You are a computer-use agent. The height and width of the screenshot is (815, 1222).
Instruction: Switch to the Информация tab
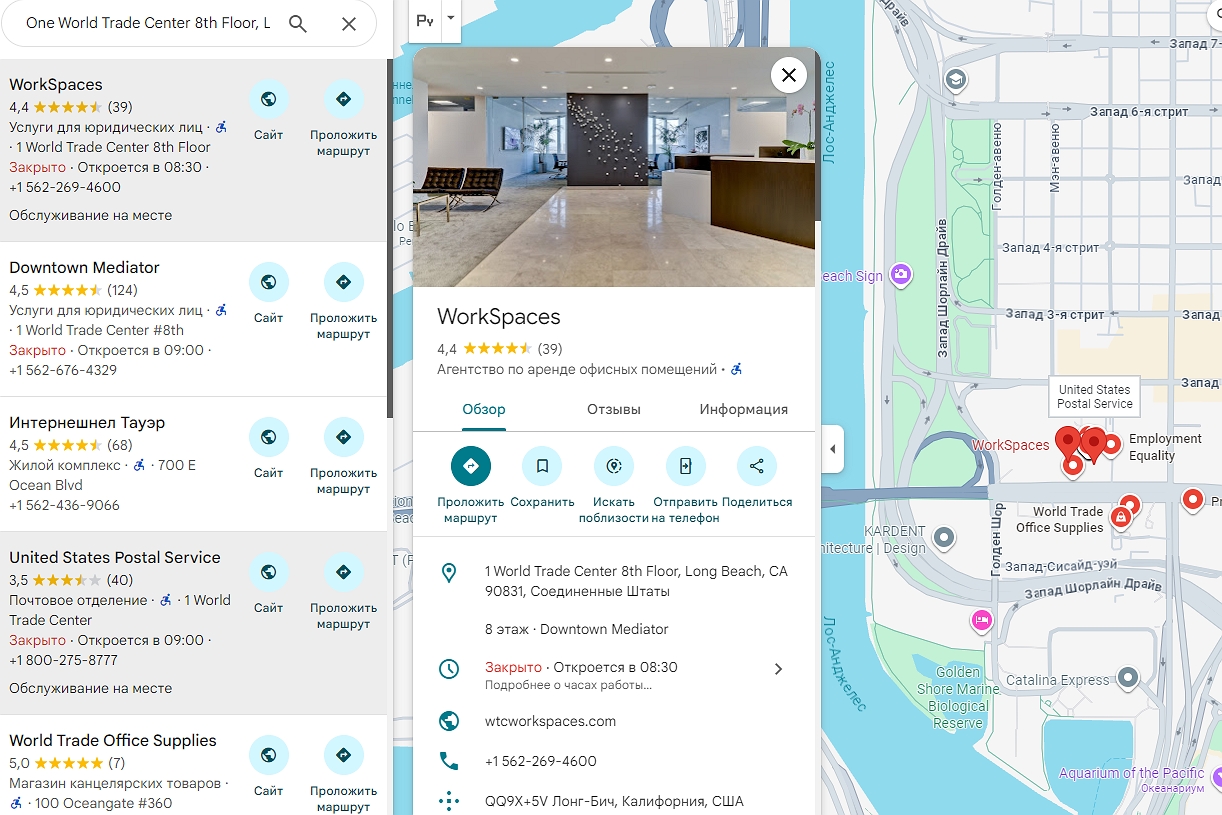pyautogui.click(x=743, y=409)
